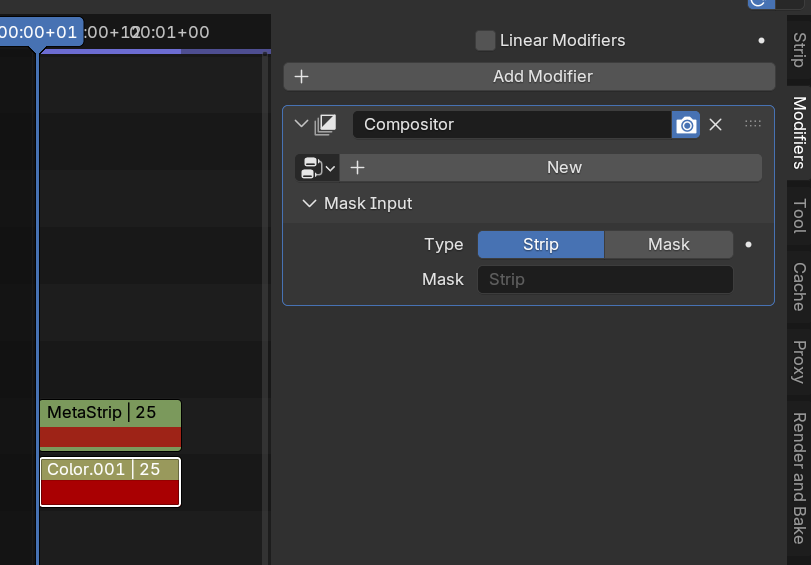The height and width of the screenshot is (565, 811).
Task: Edit the Compositor modifier name field
Action: [x=512, y=125]
